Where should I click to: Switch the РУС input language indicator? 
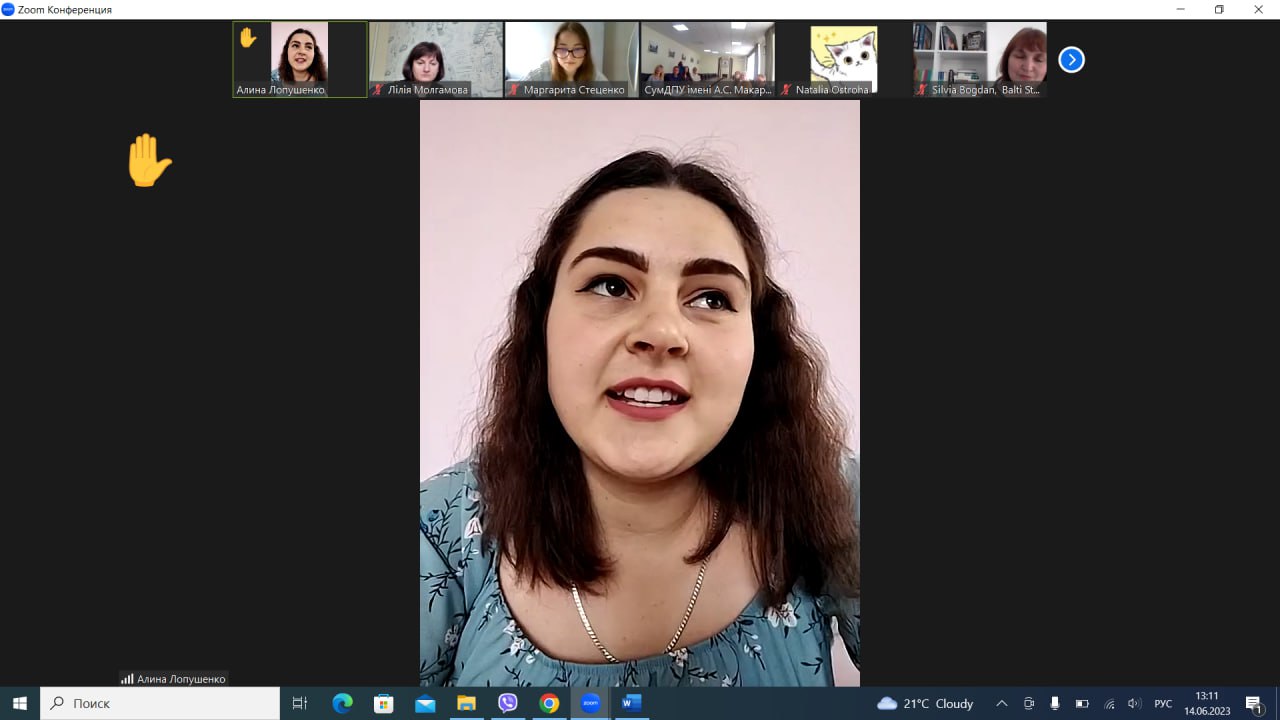[x=1163, y=703]
